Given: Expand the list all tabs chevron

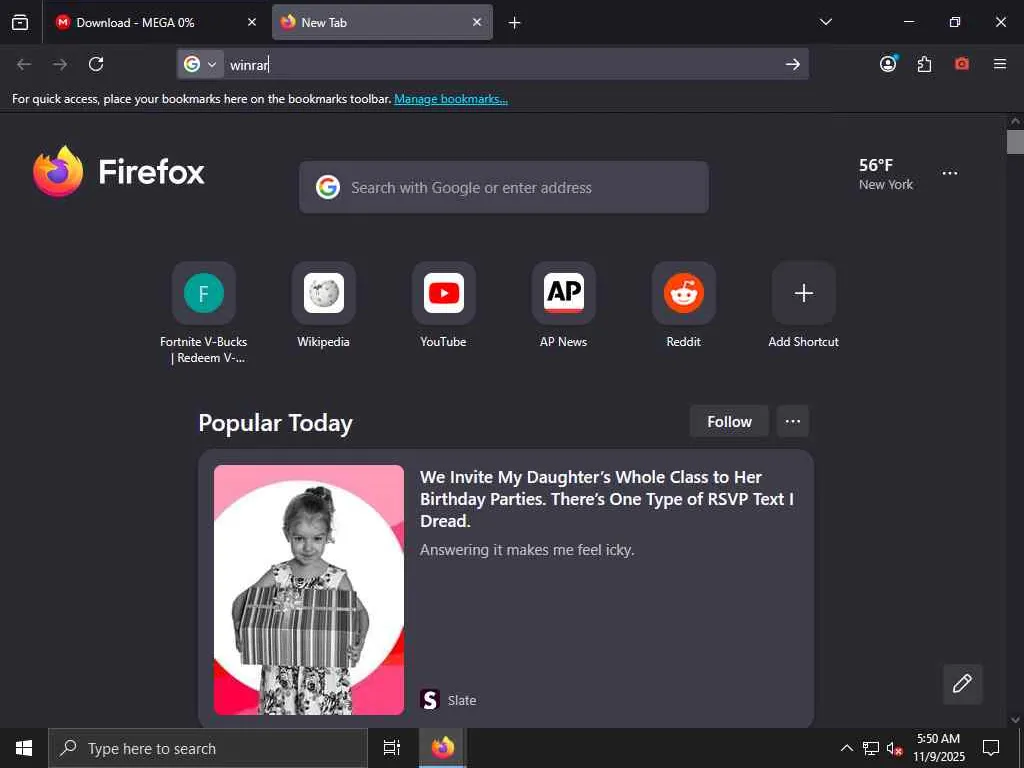Looking at the screenshot, I should (825, 22).
